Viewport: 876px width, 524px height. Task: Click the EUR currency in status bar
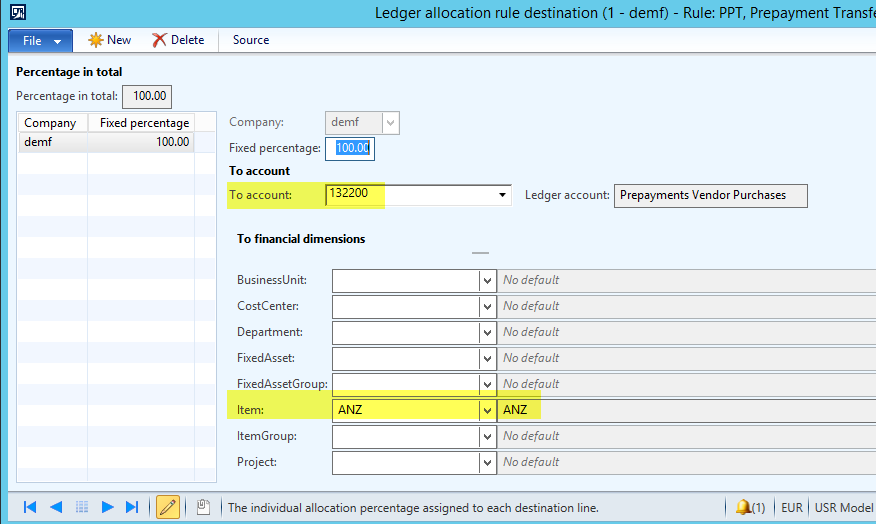click(791, 507)
